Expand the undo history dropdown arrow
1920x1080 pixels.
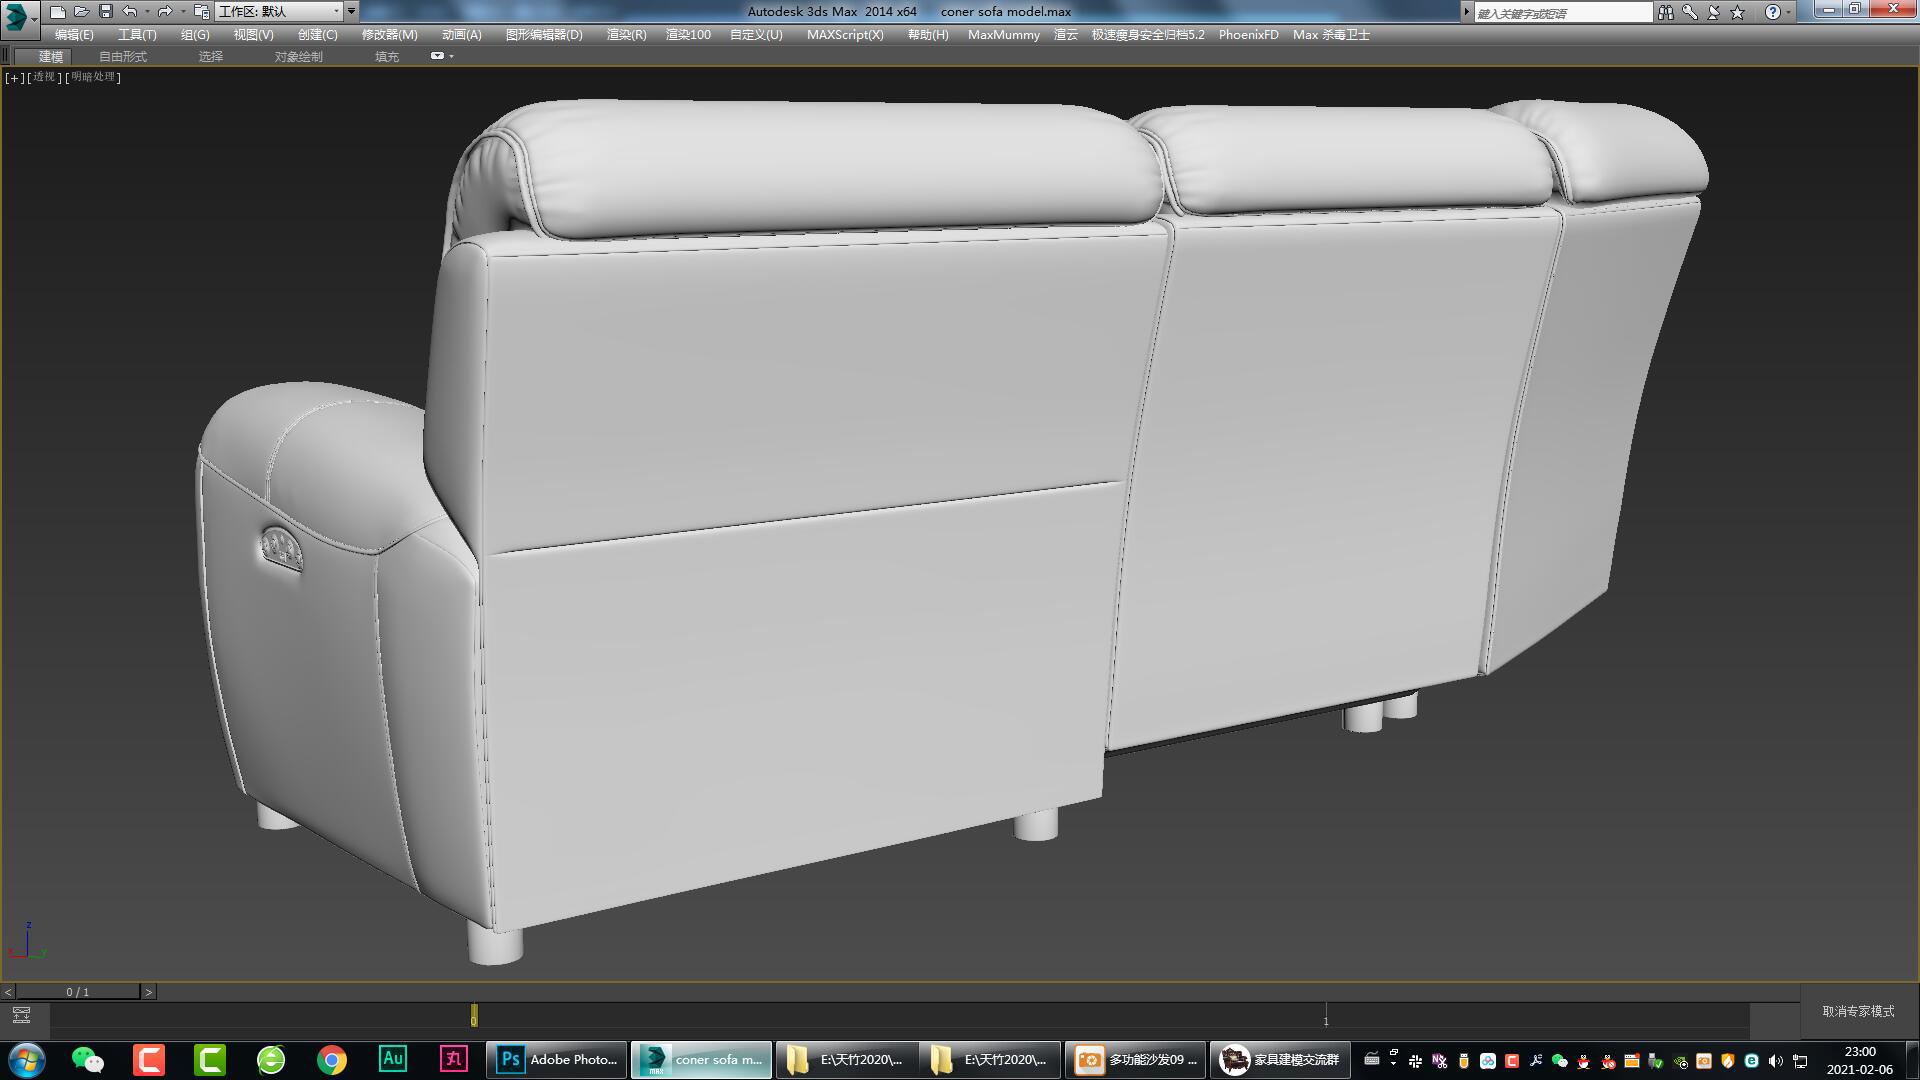pos(147,11)
